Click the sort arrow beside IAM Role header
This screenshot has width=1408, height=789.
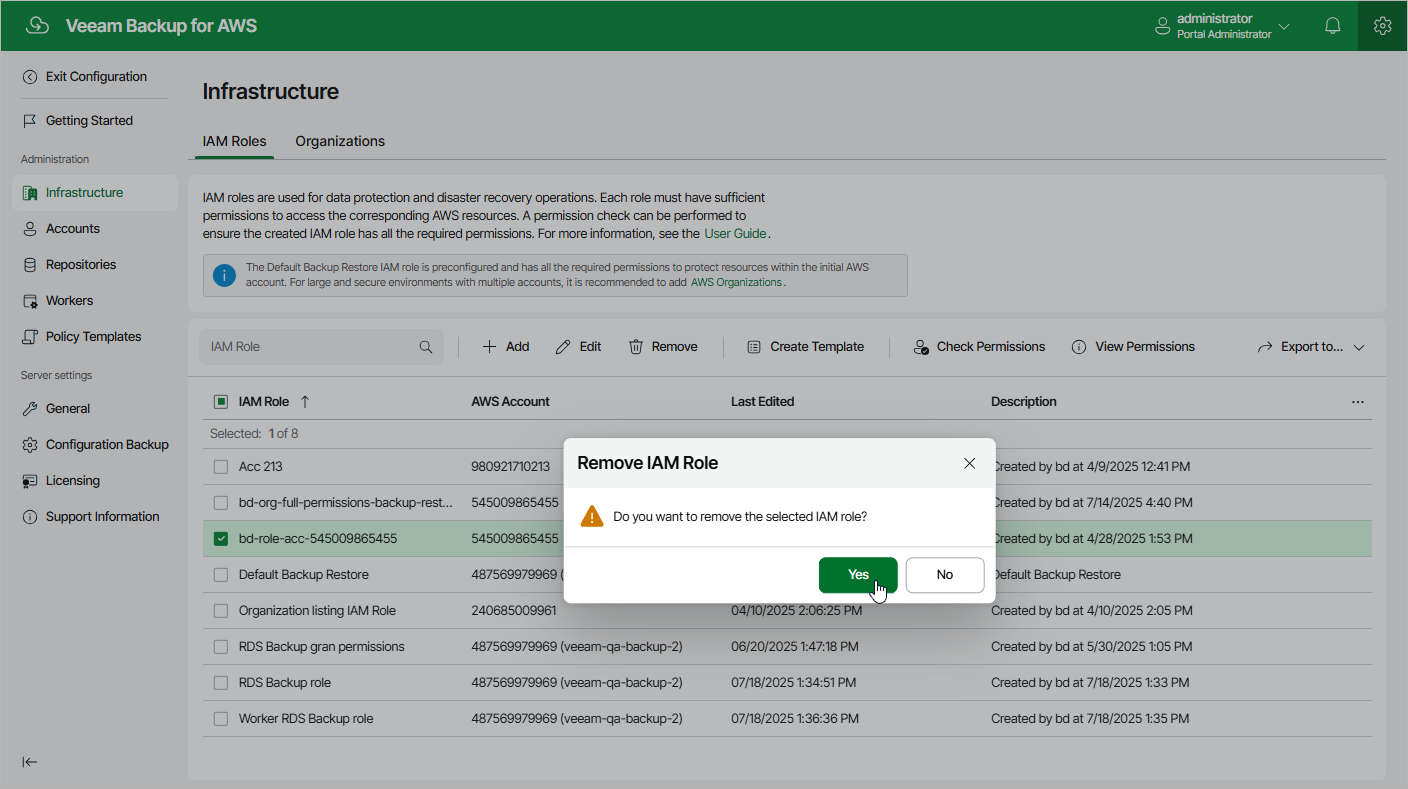click(x=305, y=402)
